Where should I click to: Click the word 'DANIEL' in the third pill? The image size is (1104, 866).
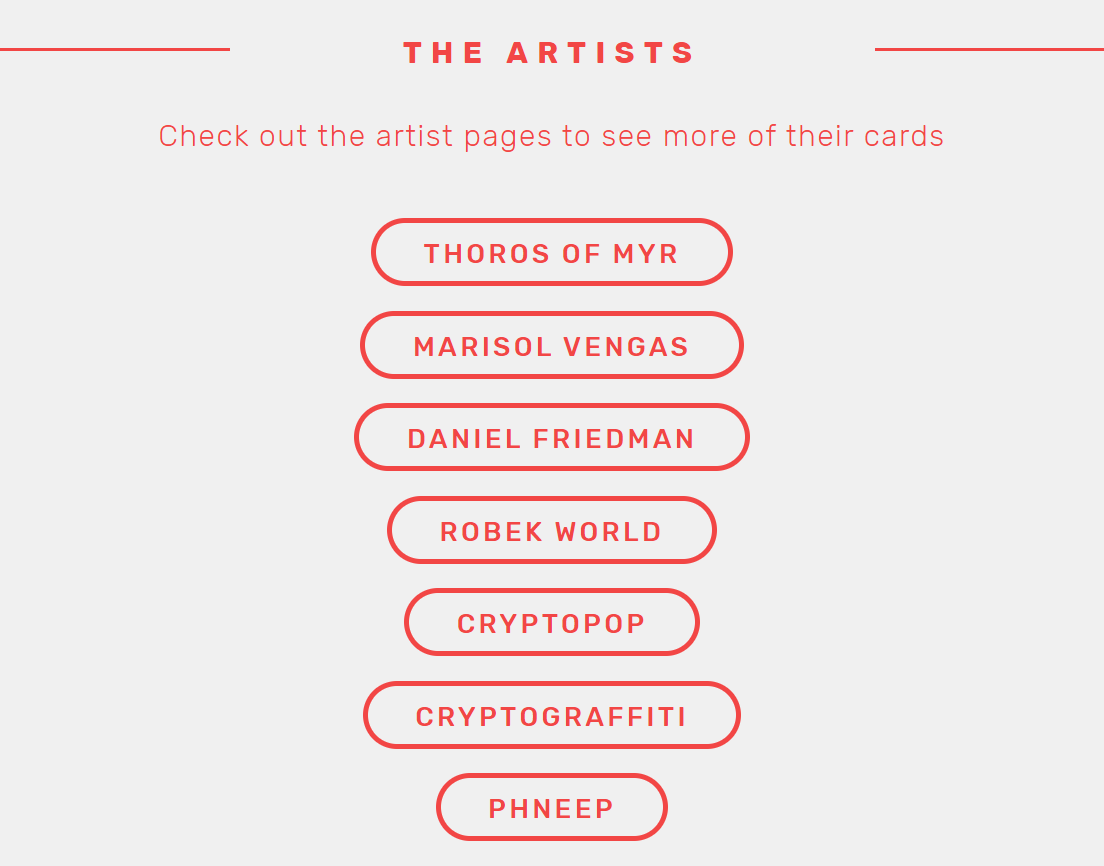[464, 439]
